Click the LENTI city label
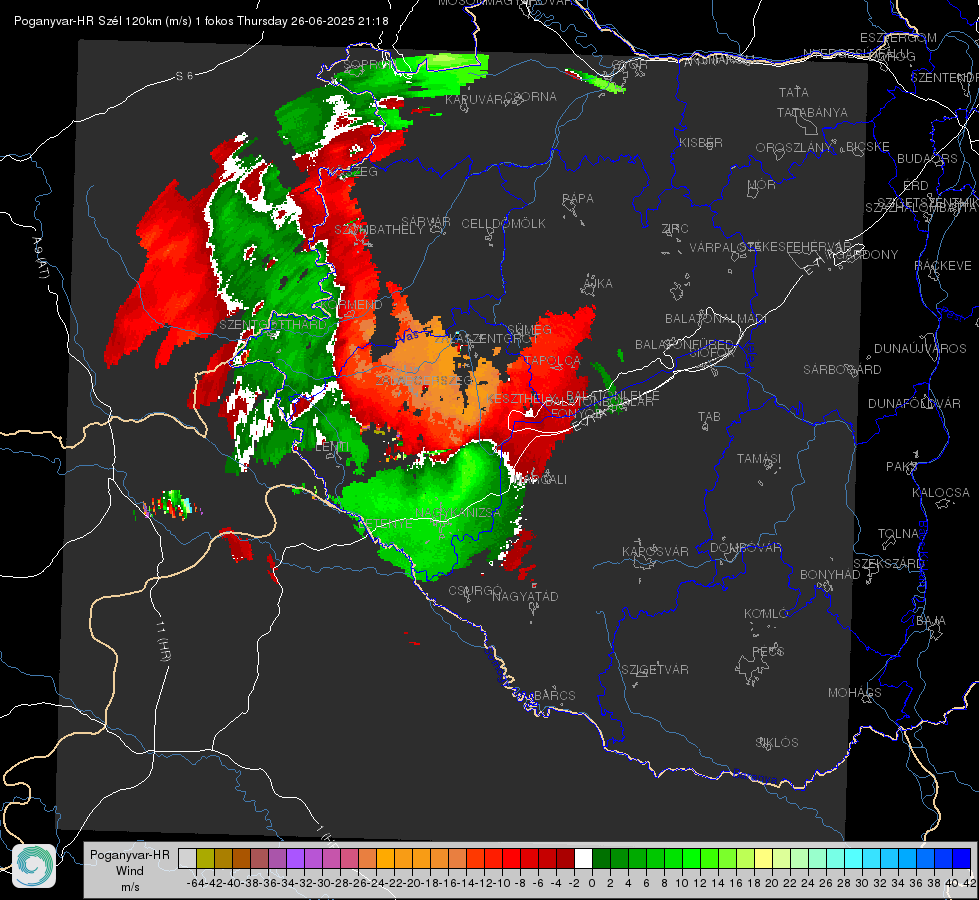The image size is (979, 900). (332, 447)
